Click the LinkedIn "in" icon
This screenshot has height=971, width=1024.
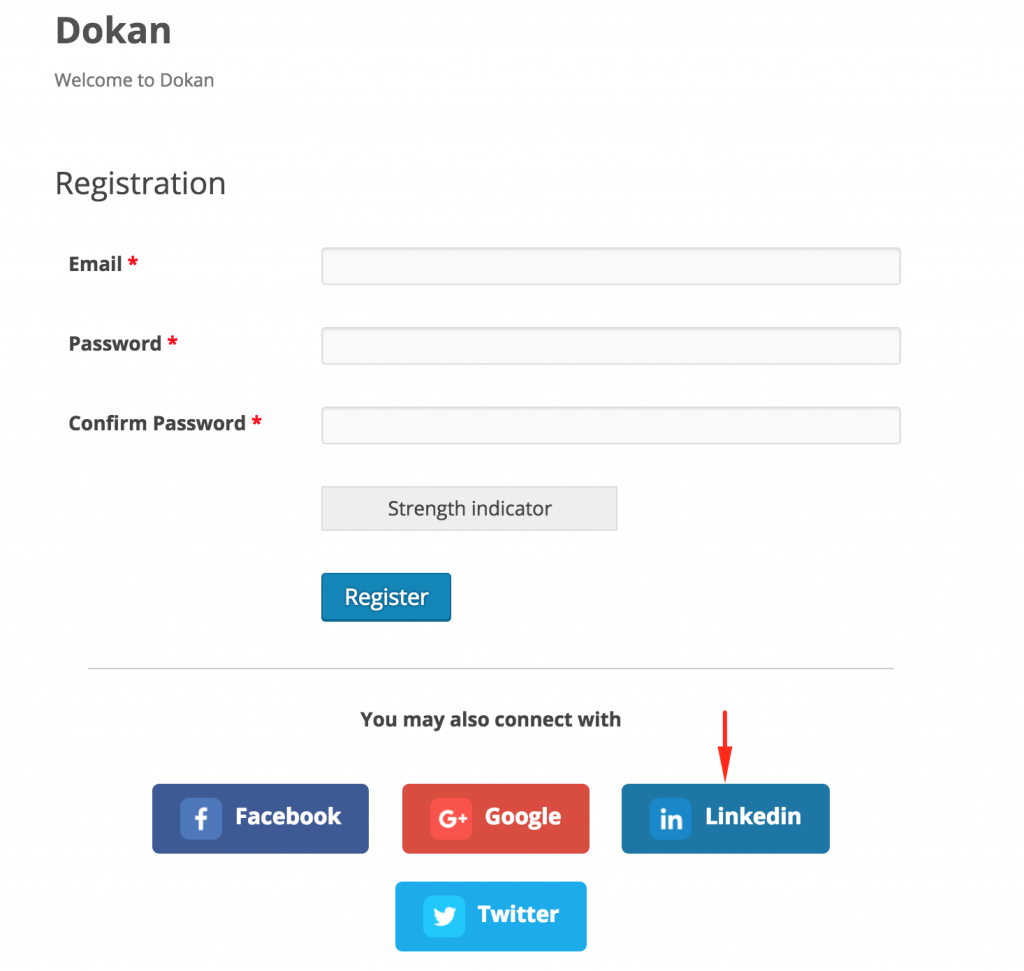[x=671, y=818]
